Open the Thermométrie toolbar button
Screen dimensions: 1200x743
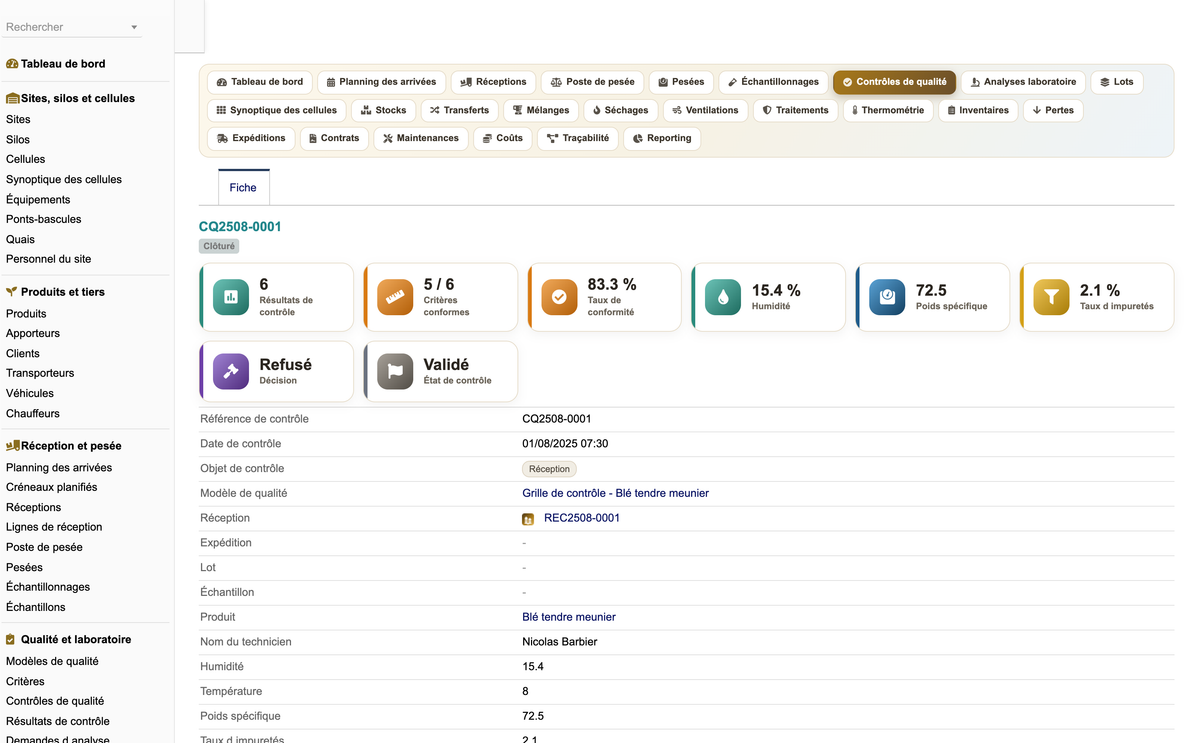click(x=888, y=110)
